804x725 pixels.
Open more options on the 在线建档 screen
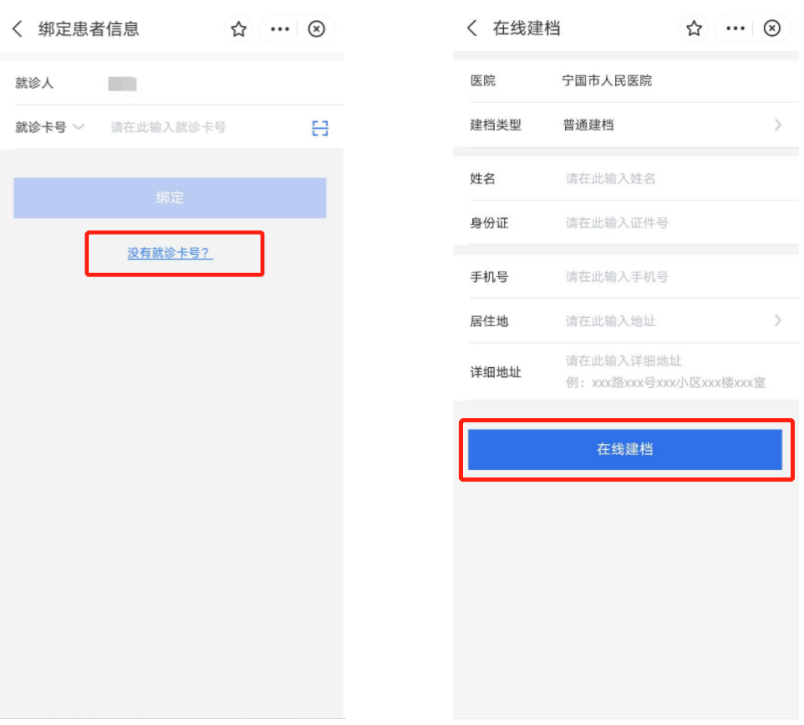735,28
